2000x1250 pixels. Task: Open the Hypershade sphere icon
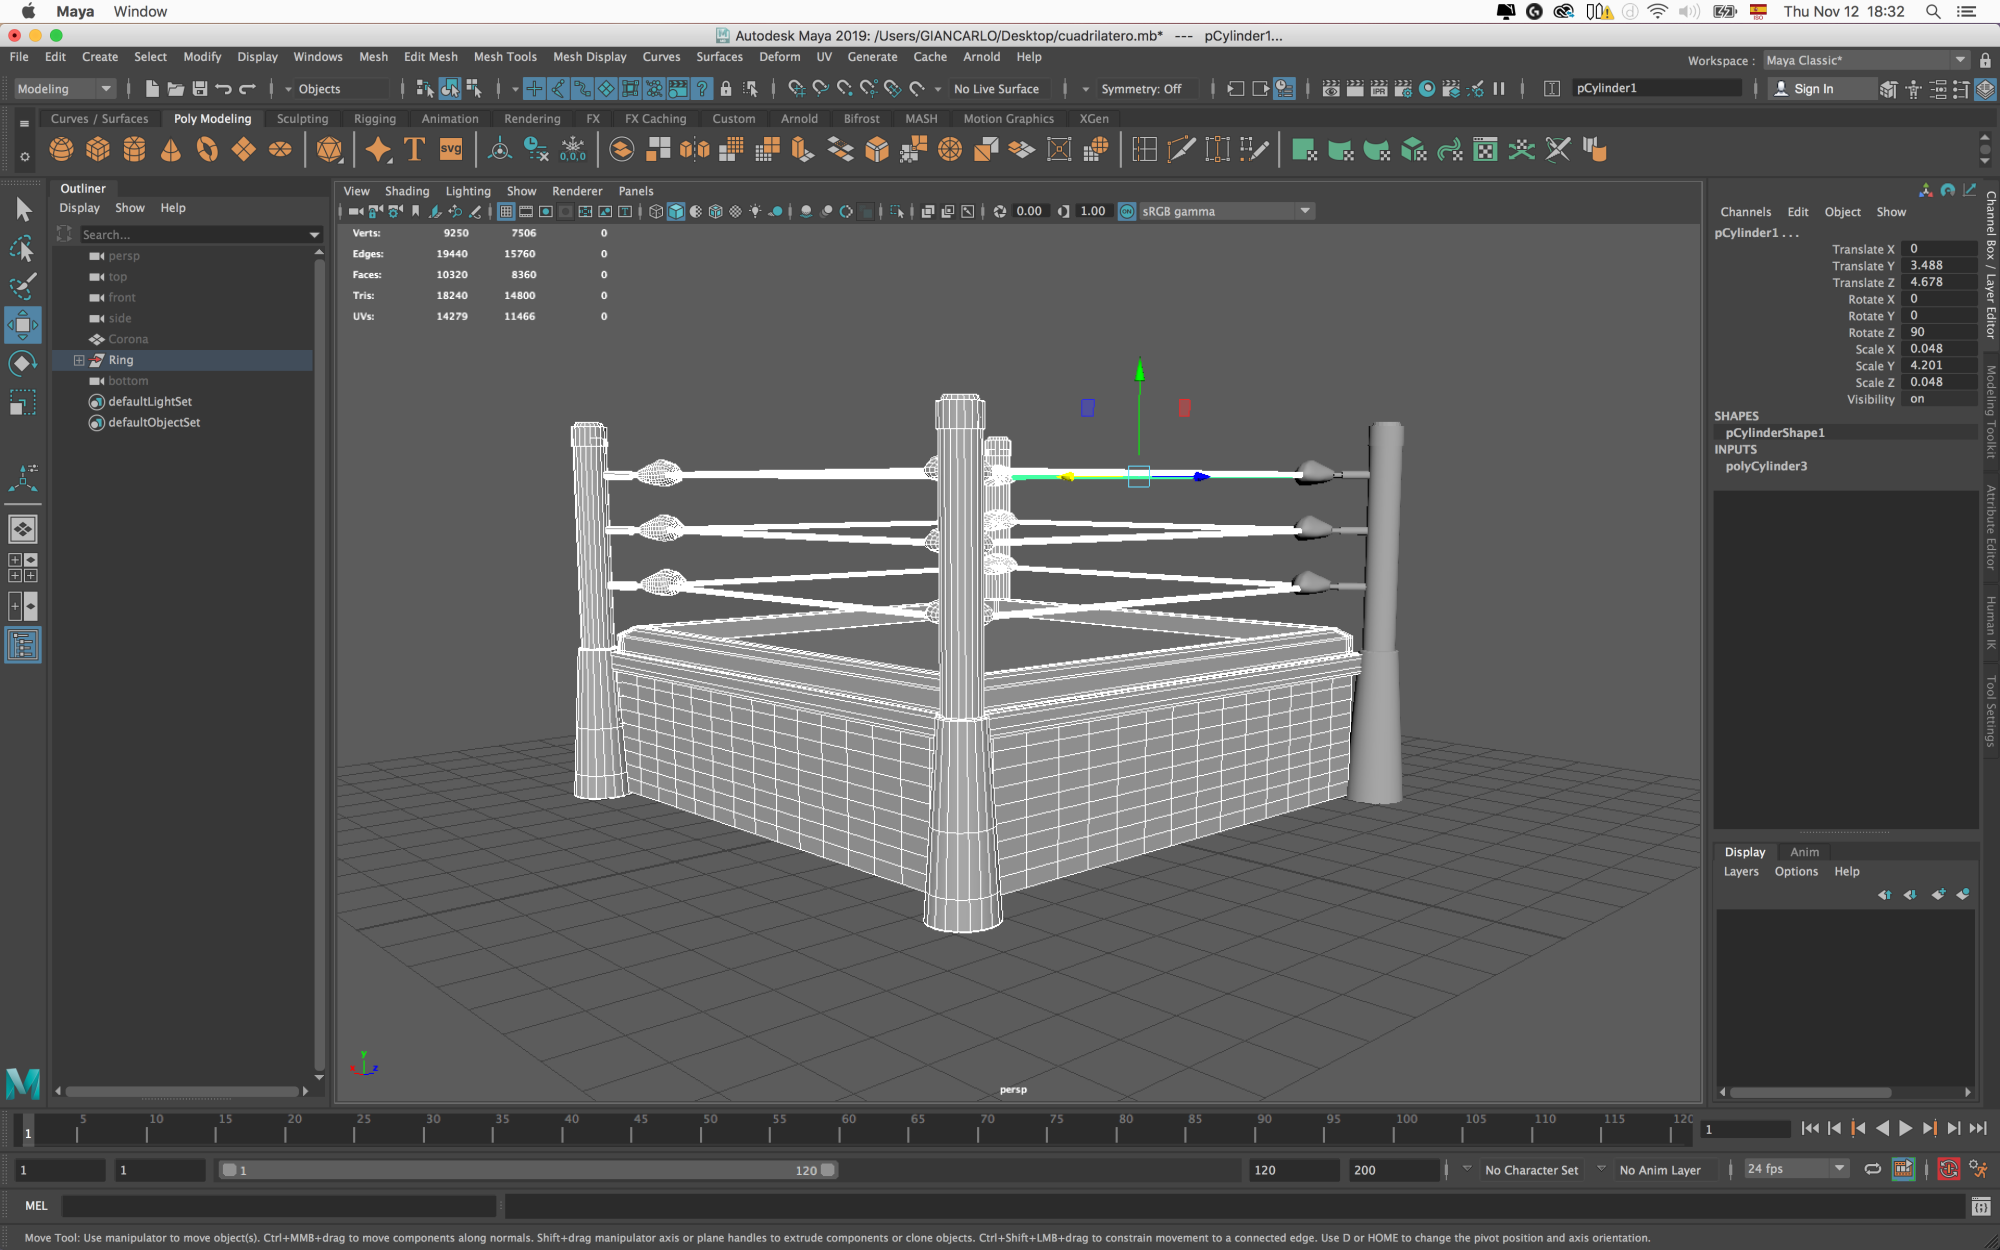(1427, 89)
